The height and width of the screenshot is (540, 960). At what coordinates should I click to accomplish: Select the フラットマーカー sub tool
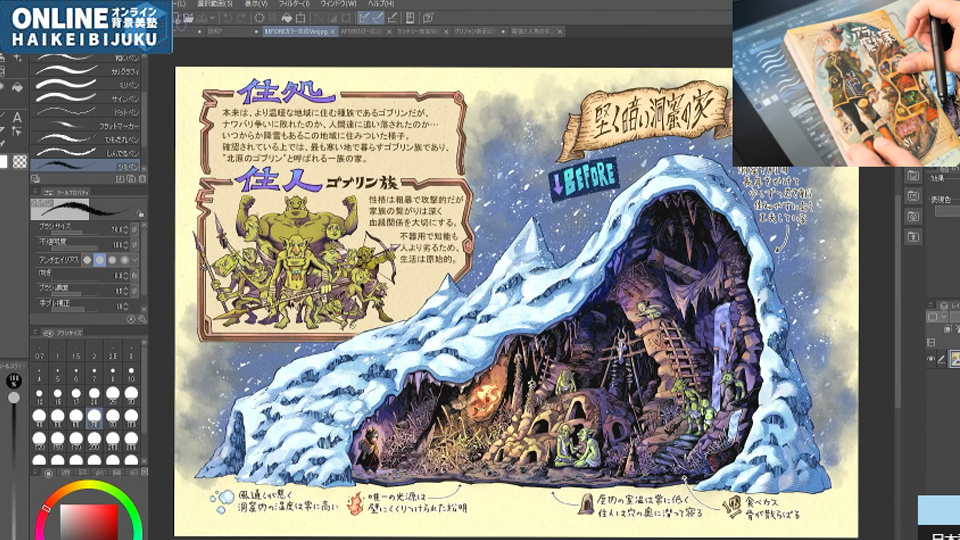85,126
